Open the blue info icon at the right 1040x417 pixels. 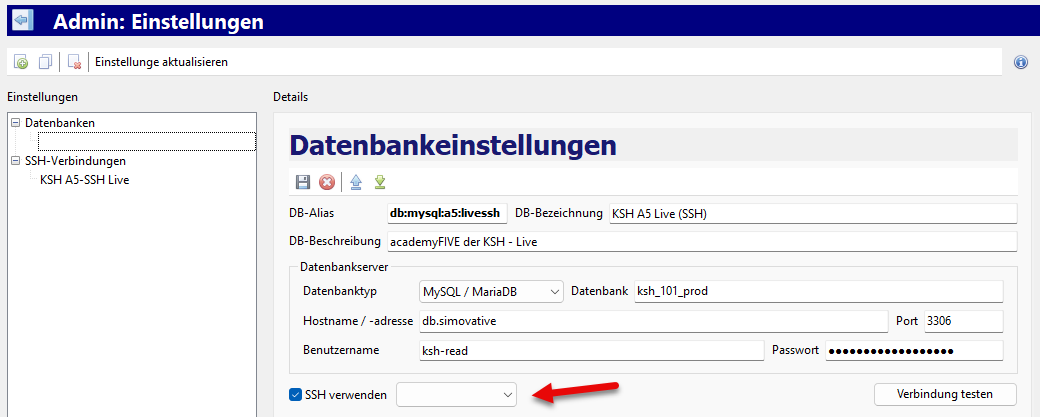(x=1021, y=62)
